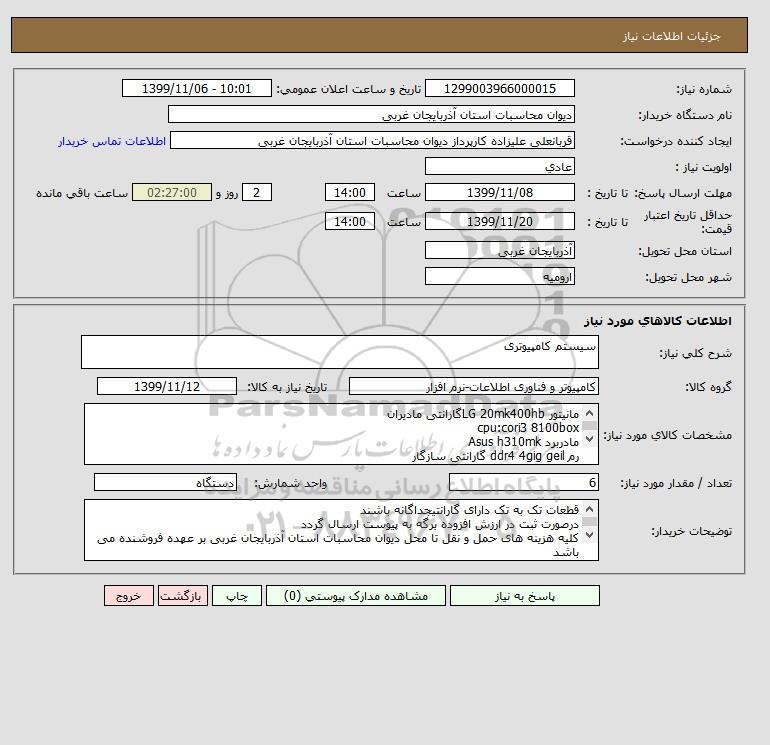This screenshot has width=770, height=745.
Task: Select need date field 1399/11/12
Action: pos(167,386)
